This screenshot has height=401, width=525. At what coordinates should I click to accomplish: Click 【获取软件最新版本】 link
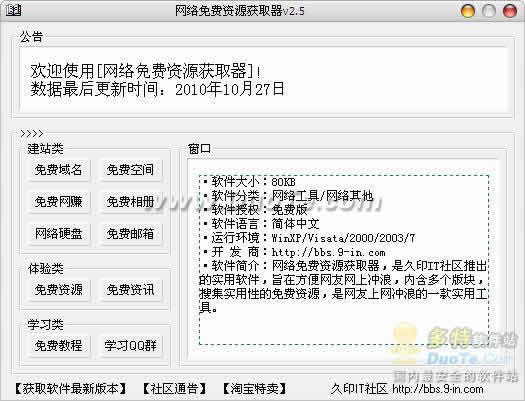(x=71, y=389)
